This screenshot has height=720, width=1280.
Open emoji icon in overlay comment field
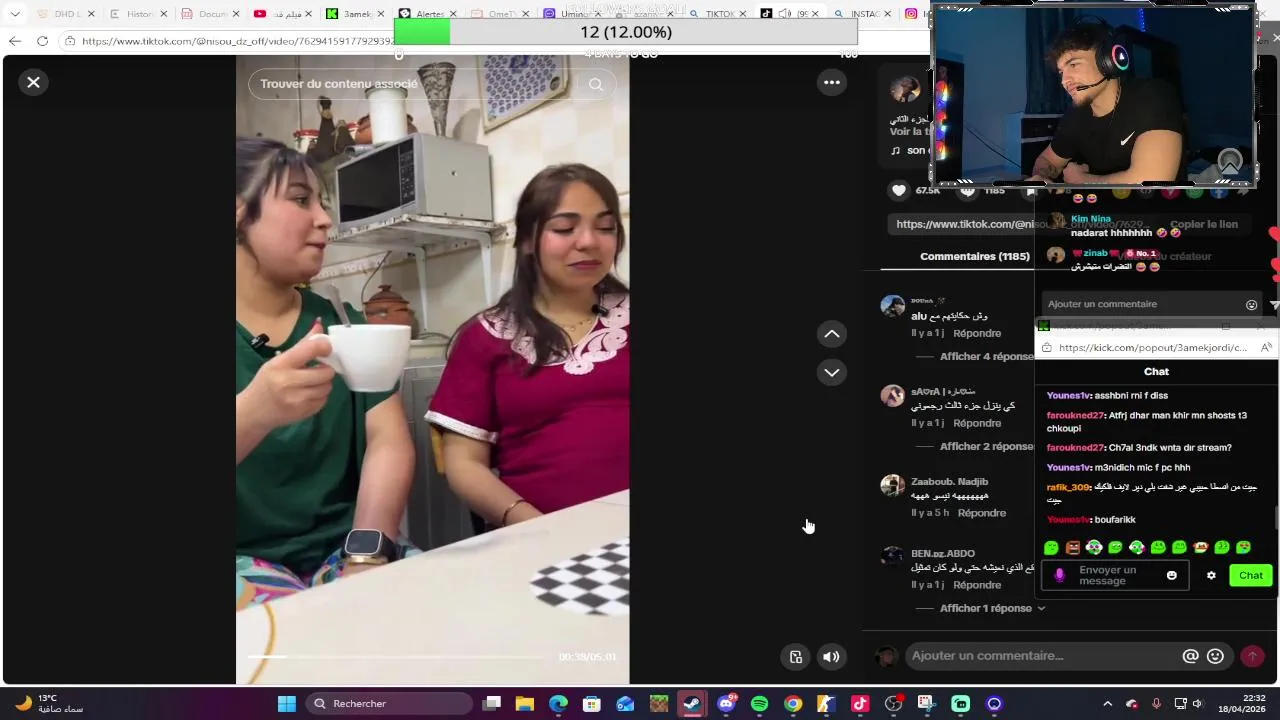pos(1251,304)
